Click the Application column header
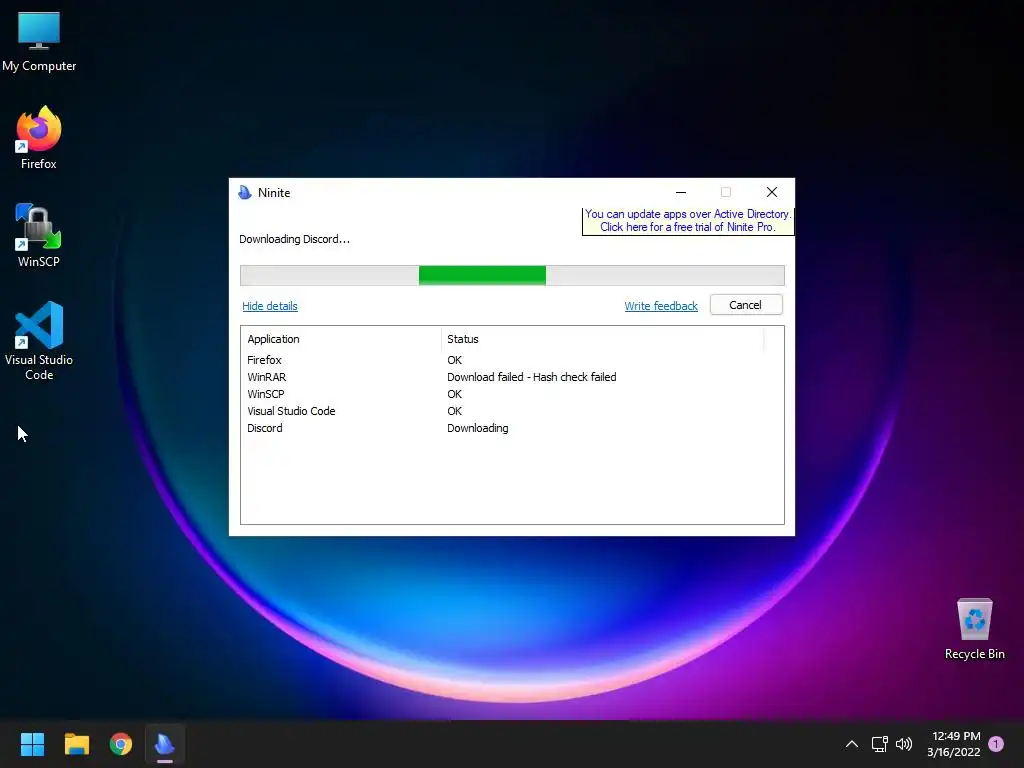 (x=341, y=339)
